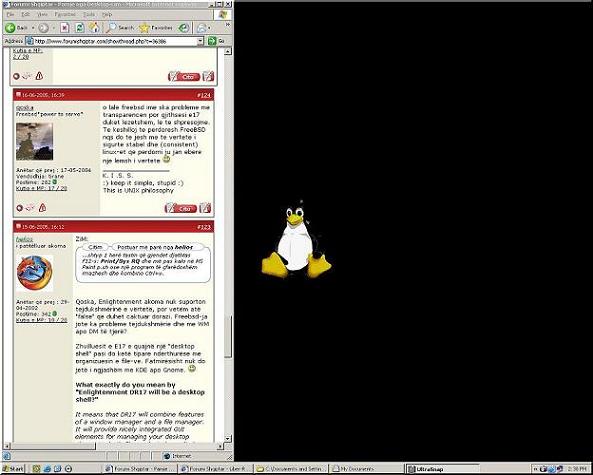Switch to C:\Documents and Settings taskbar window
Image resolution: width=593 pixels, height=475 pixels.
[291, 469]
